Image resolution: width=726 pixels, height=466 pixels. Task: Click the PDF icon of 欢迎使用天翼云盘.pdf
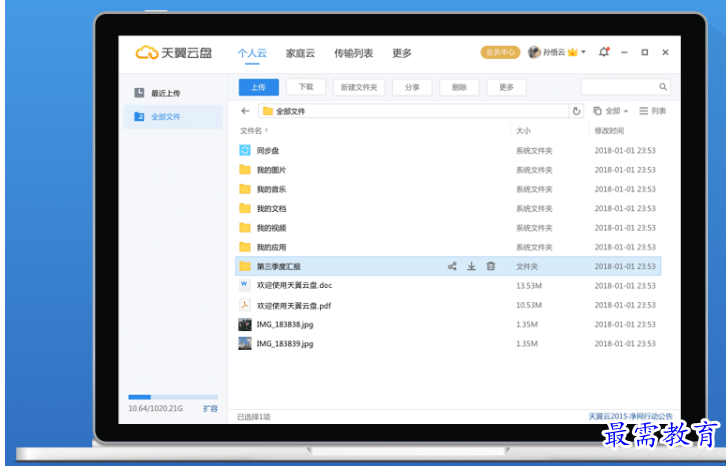[244, 305]
